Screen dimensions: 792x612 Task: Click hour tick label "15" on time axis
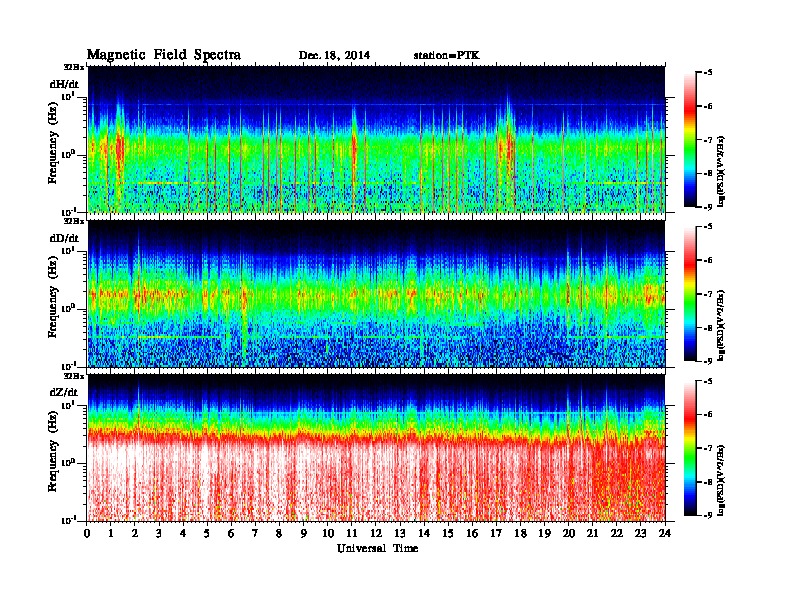[x=449, y=533]
